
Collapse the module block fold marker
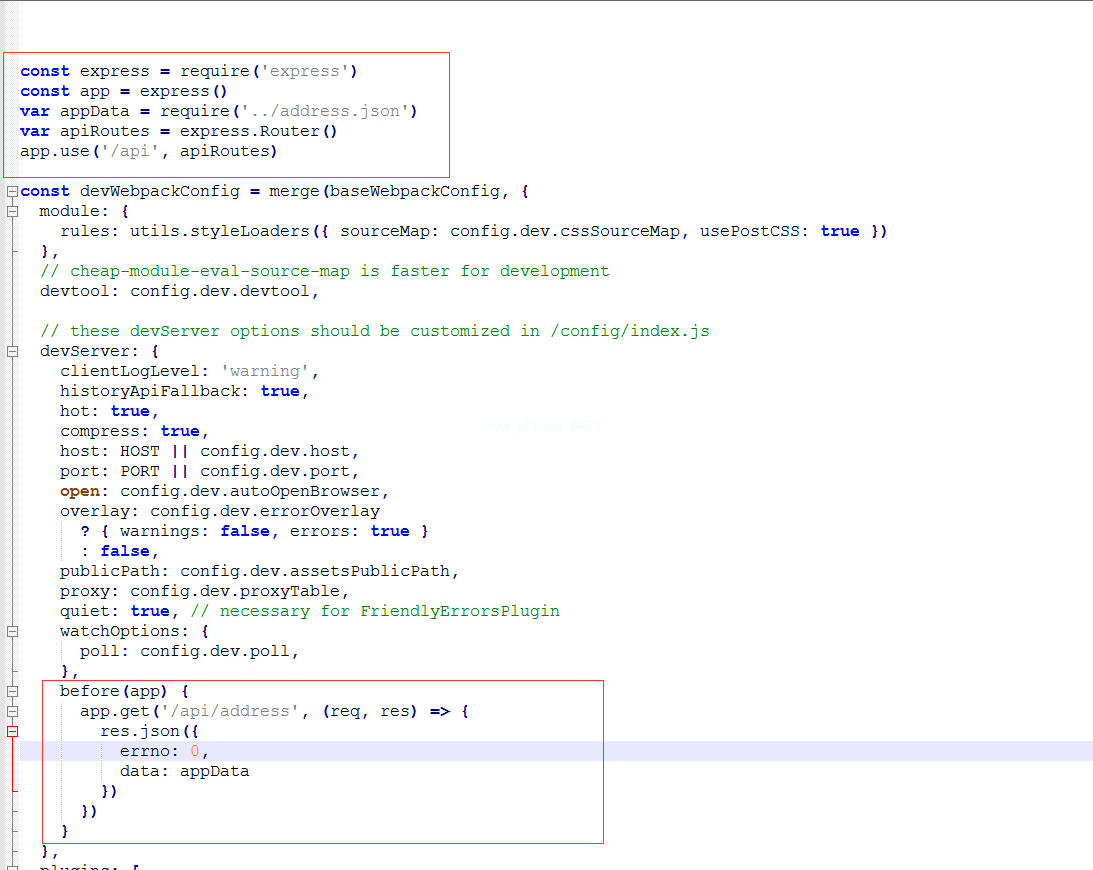(x=13, y=211)
